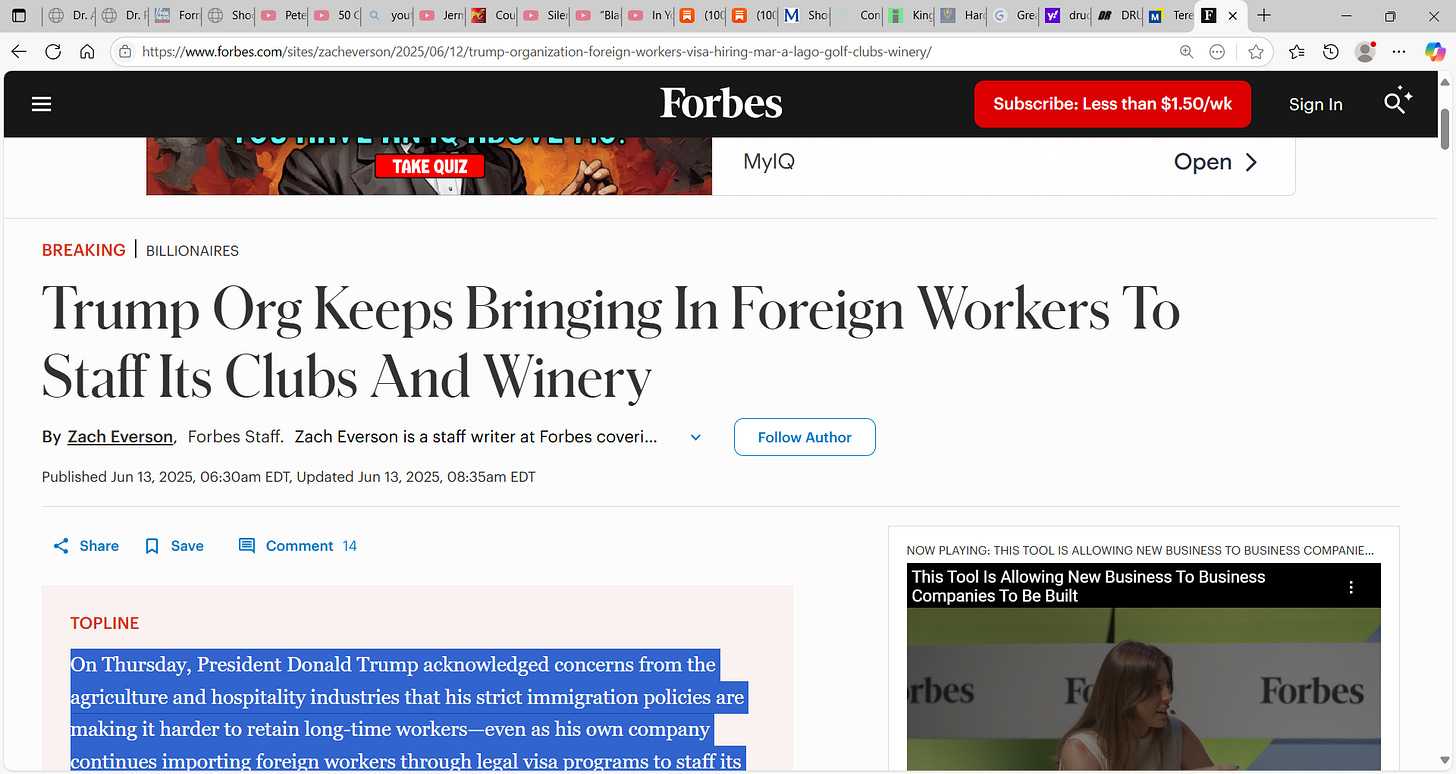
Task: Open MyIQ ad chevron
Action: click(x=1251, y=162)
